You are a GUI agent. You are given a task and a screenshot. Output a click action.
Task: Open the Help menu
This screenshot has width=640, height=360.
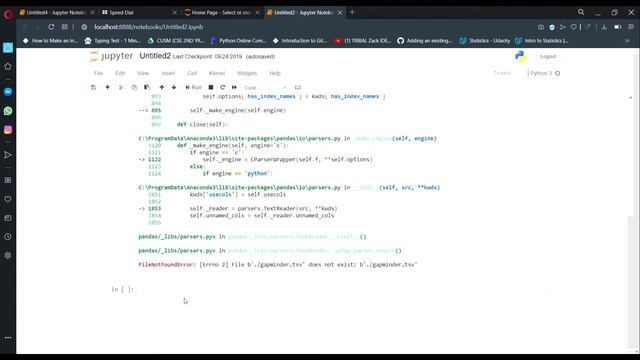click(275, 73)
